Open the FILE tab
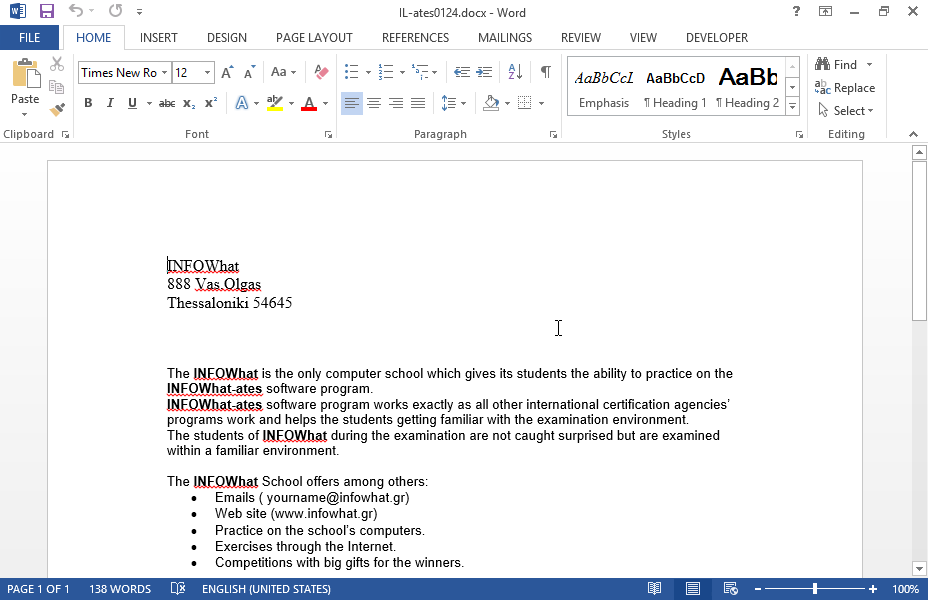This screenshot has width=928, height=600. 30,38
